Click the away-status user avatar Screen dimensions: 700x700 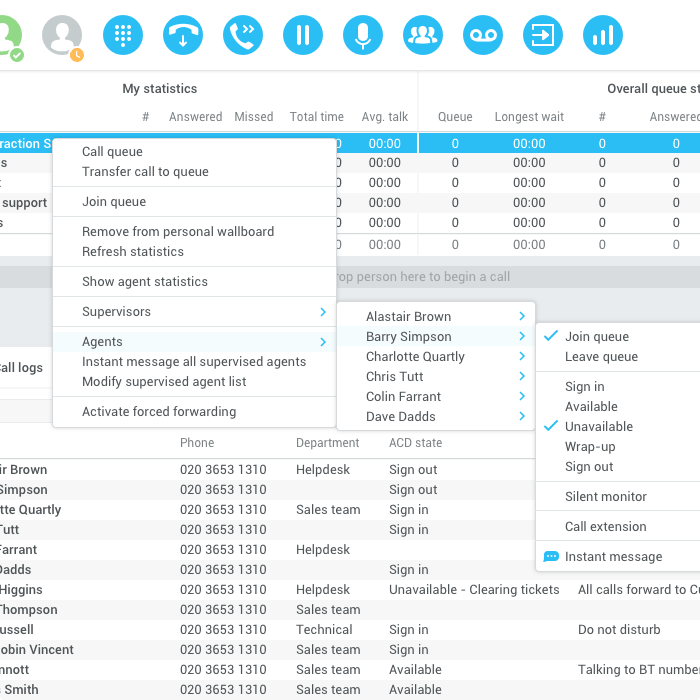(62, 35)
